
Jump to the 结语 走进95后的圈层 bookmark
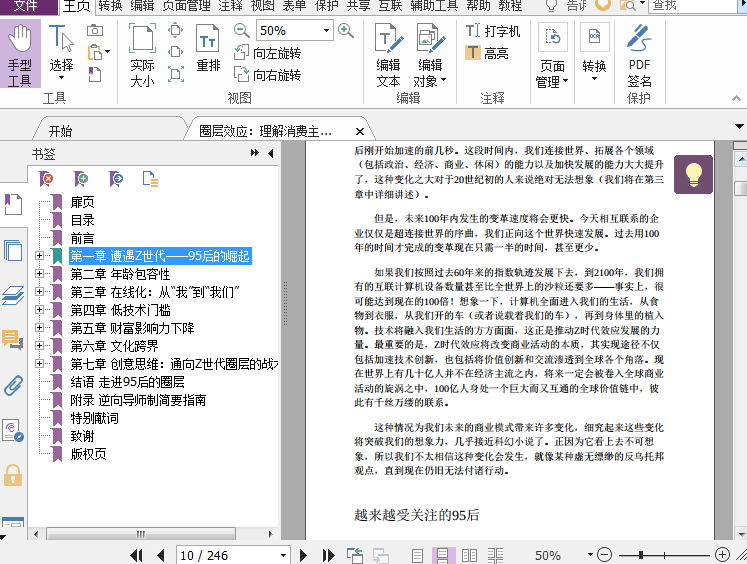[127, 382]
